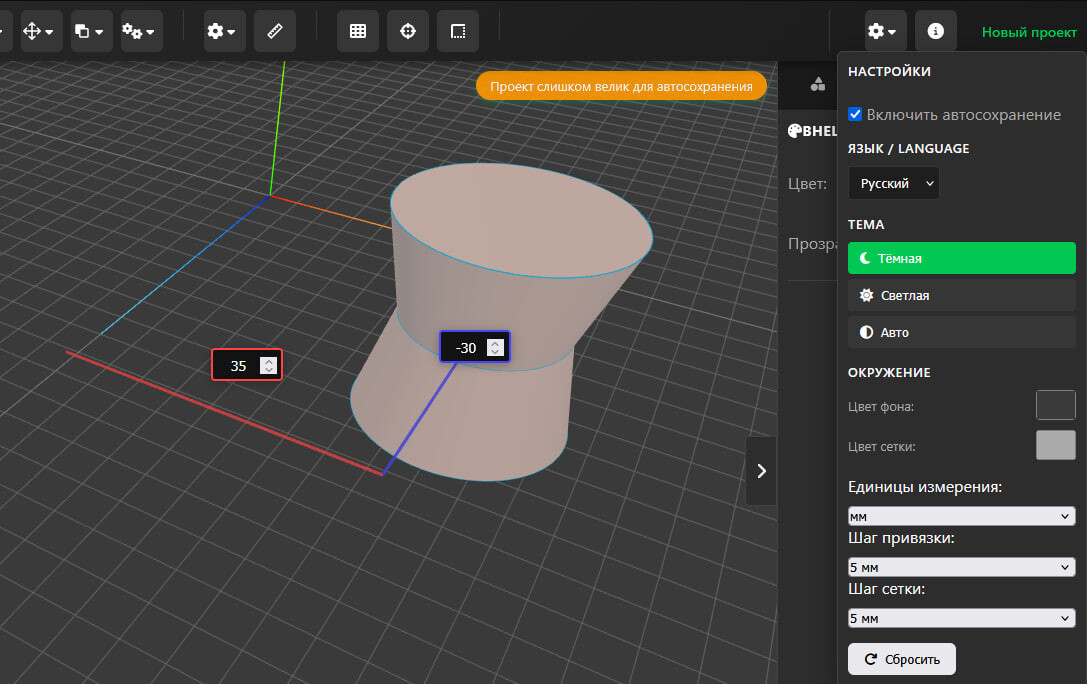Open the move/transform tool dropdown

pyautogui.click(x=39, y=31)
